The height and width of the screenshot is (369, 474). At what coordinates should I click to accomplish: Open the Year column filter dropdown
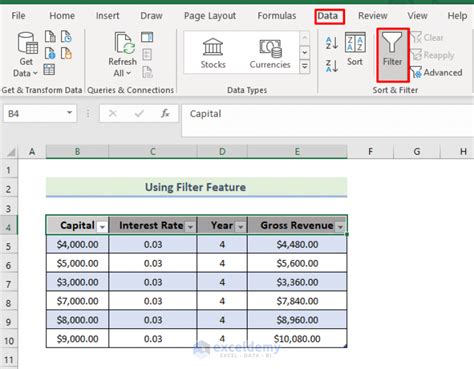pyautogui.click(x=240, y=227)
